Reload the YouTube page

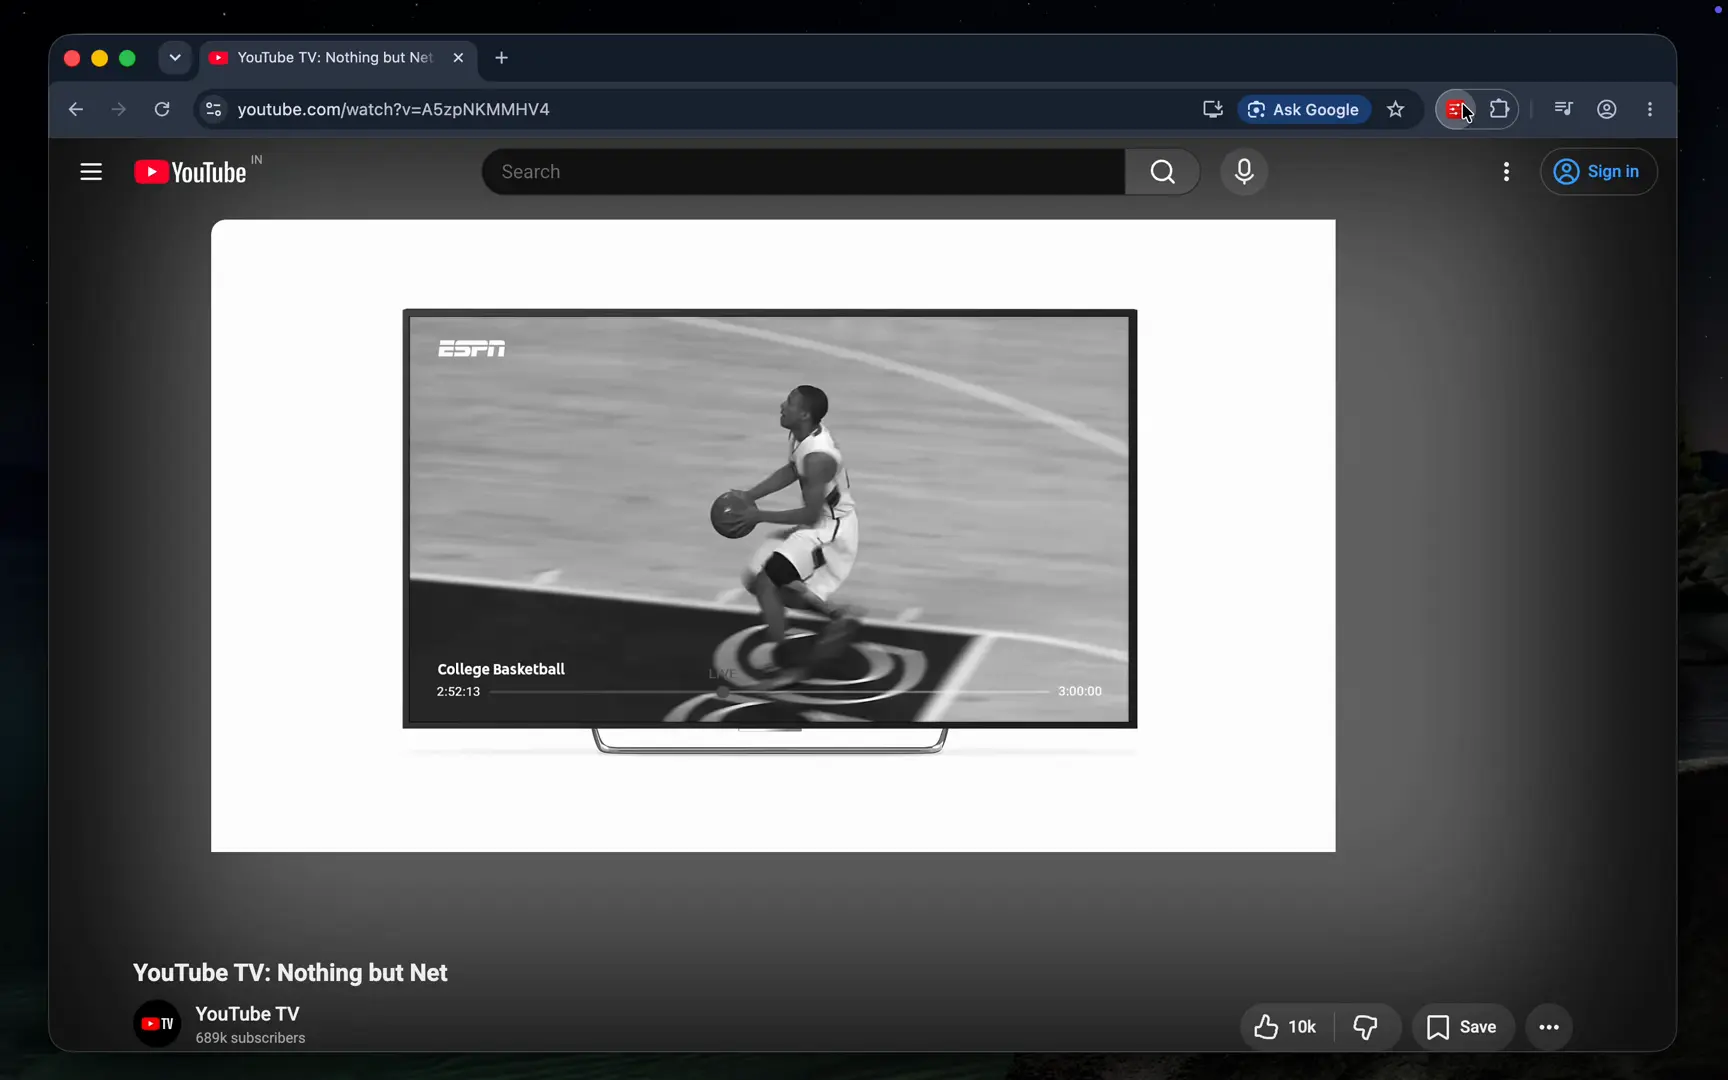tap(162, 110)
